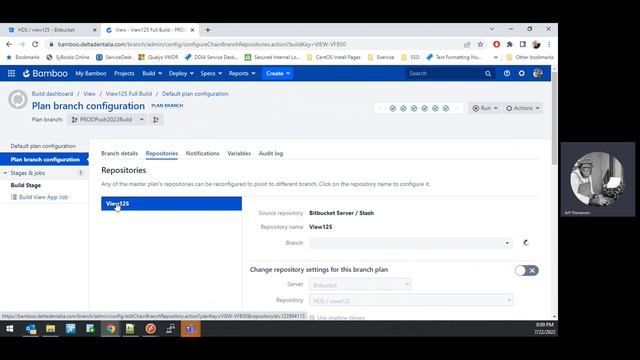Open Build Stage in sidebar
This screenshot has width=640, height=360.
click(x=26, y=185)
